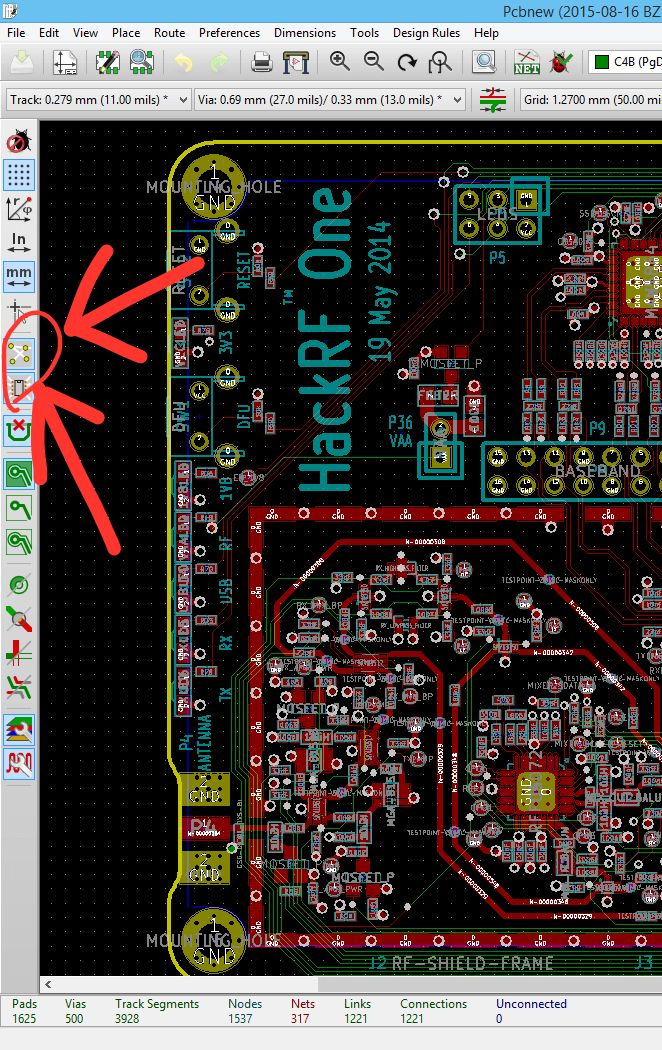Toggle tracks sketch mode
The height and width of the screenshot is (1050, 662).
click(x=19, y=653)
